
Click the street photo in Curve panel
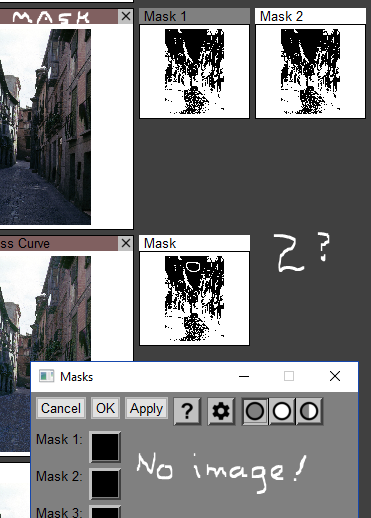coord(45,308)
